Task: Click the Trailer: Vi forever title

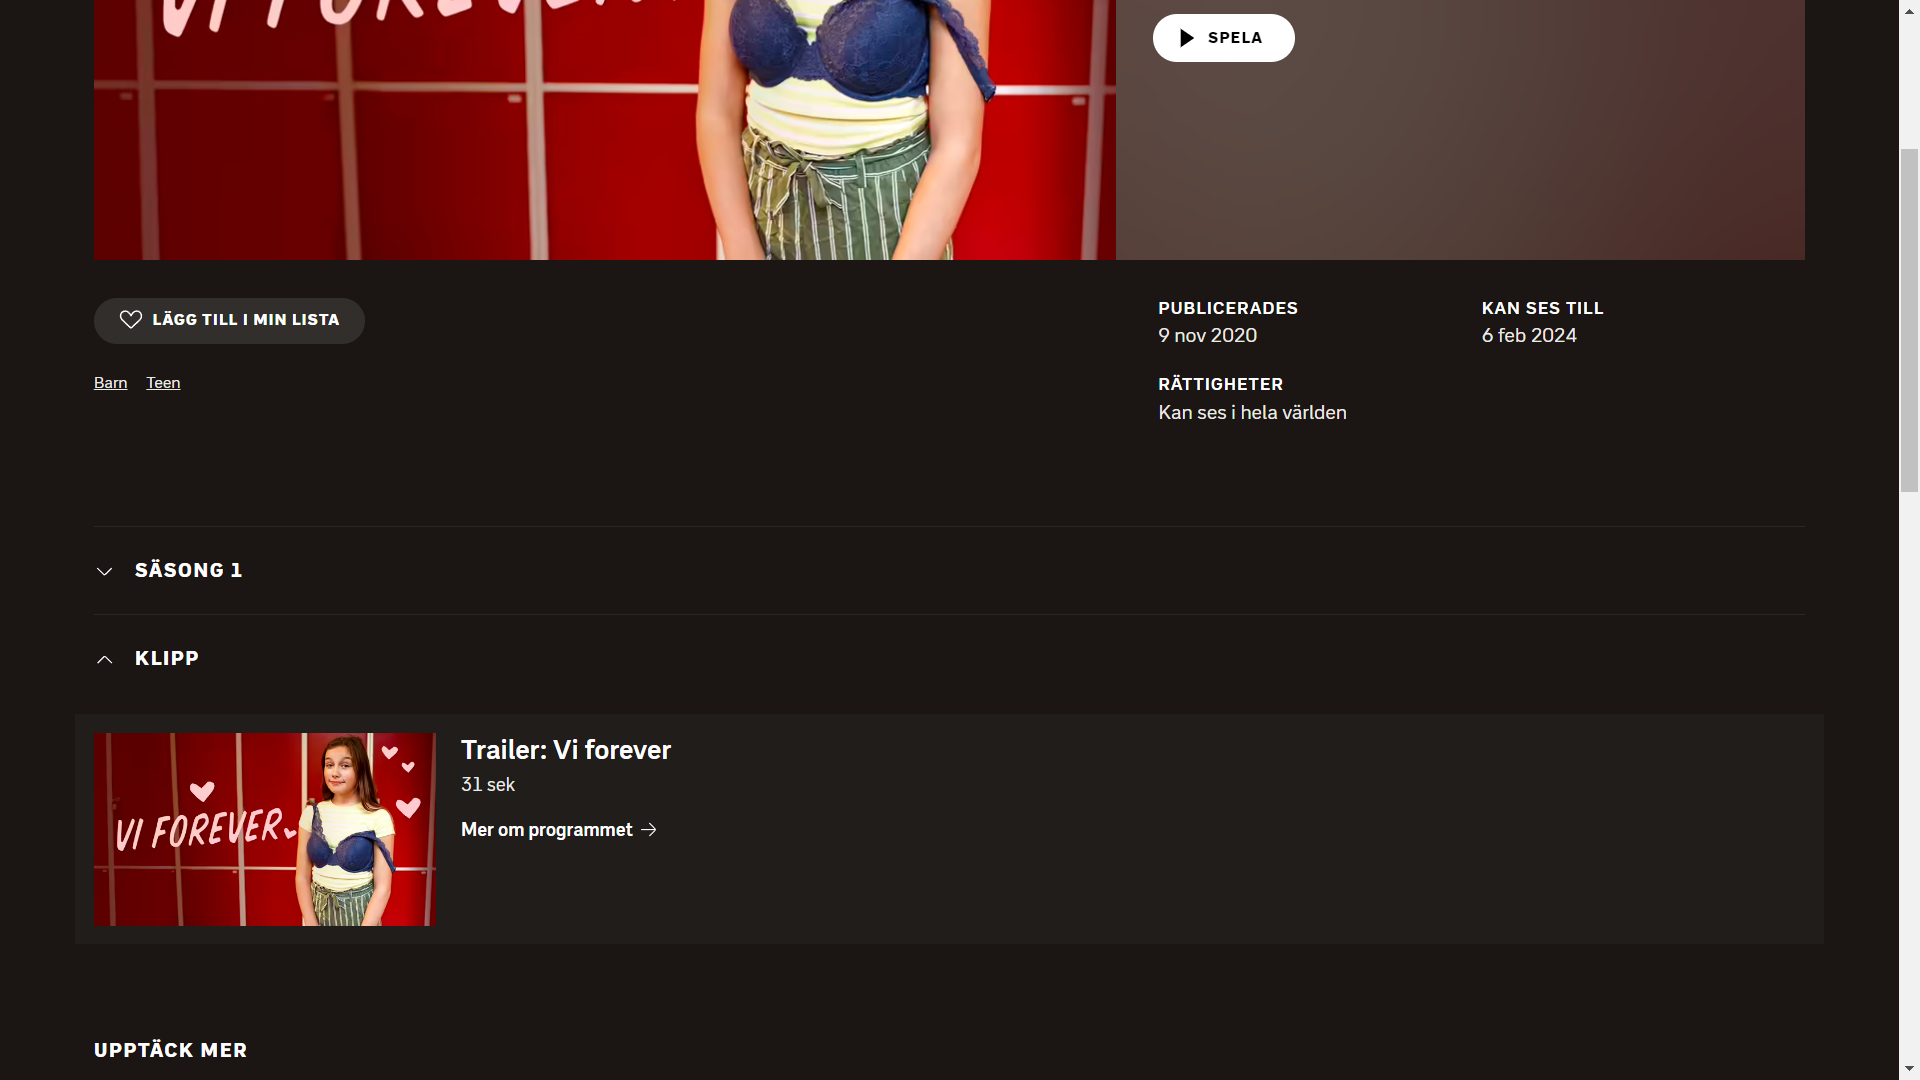Action: click(x=566, y=750)
